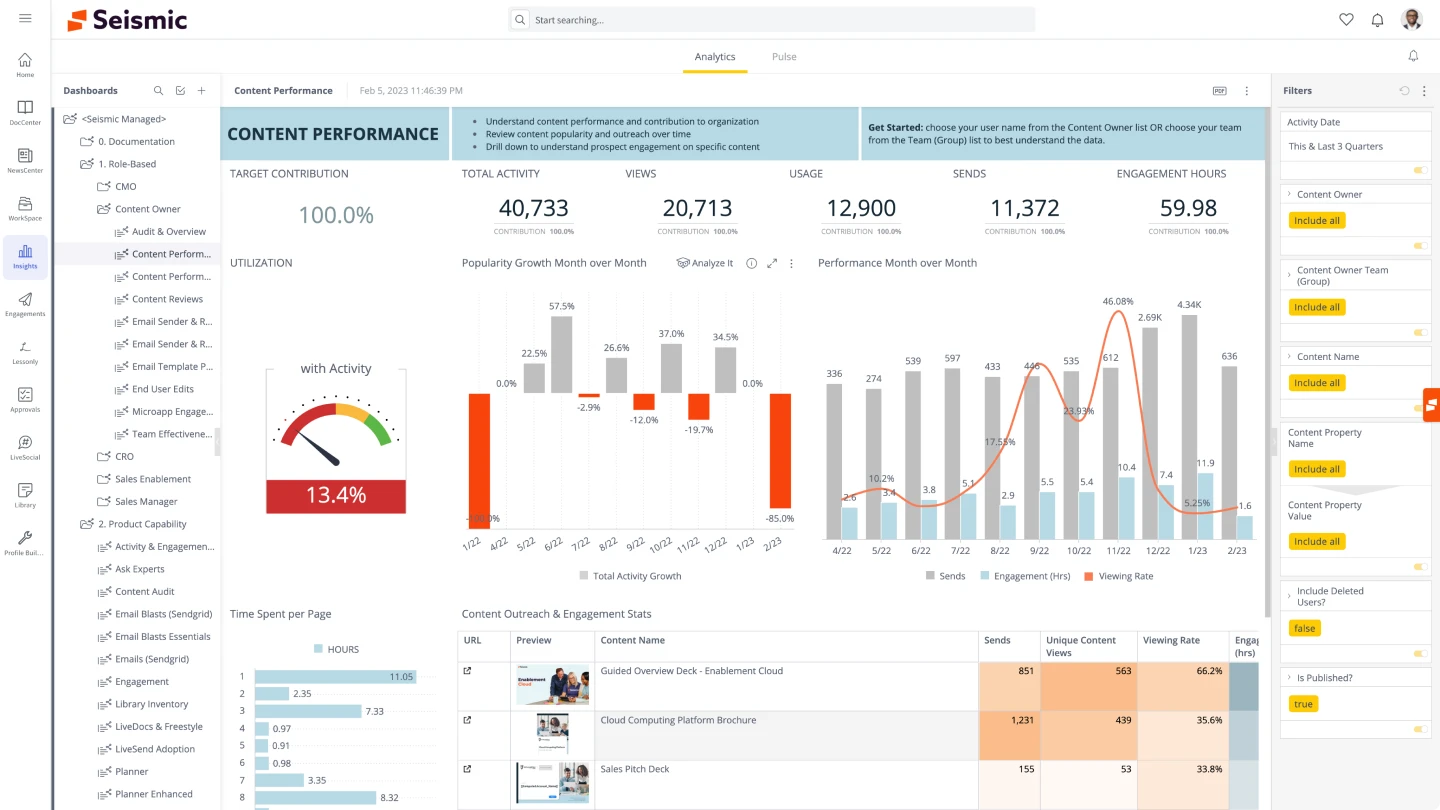Click the bell icon beside Pulse tab row
This screenshot has width=1440, height=810.
coord(1413,56)
